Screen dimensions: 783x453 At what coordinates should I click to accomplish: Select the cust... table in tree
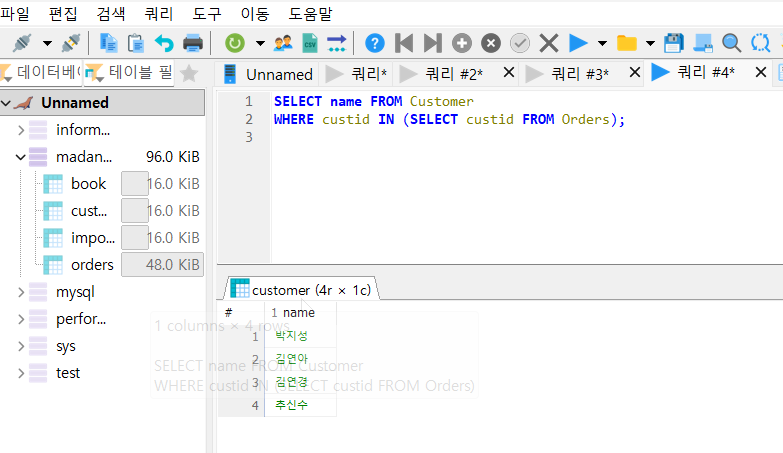pos(89,211)
